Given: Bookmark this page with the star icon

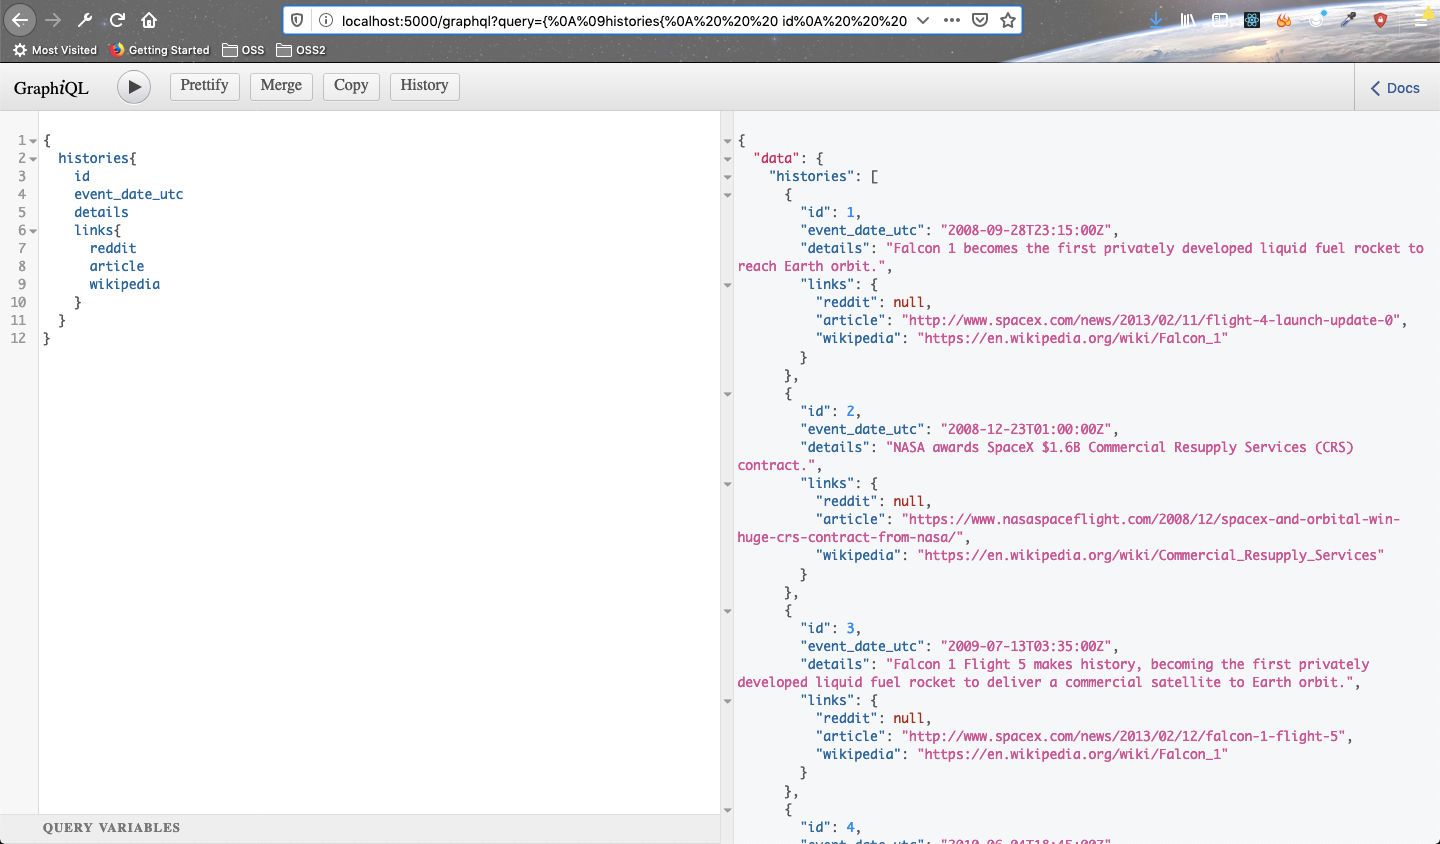Looking at the screenshot, I should pyautogui.click(x=1008, y=20).
